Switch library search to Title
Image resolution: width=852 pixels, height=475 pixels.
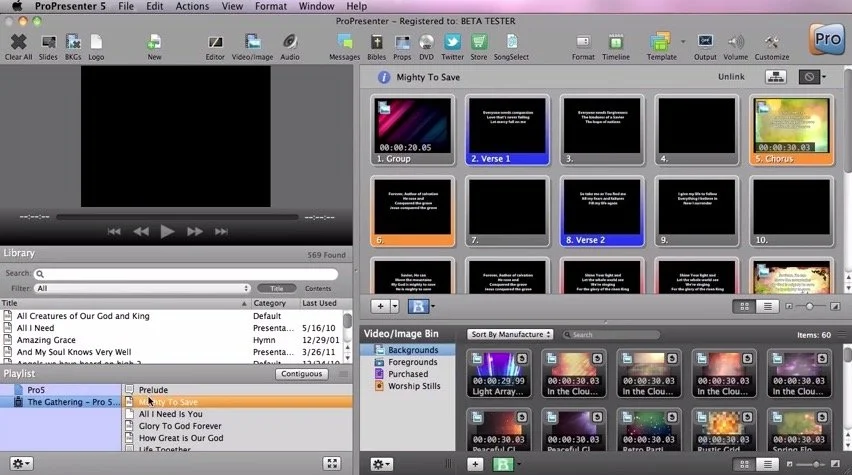[x=277, y=288]
